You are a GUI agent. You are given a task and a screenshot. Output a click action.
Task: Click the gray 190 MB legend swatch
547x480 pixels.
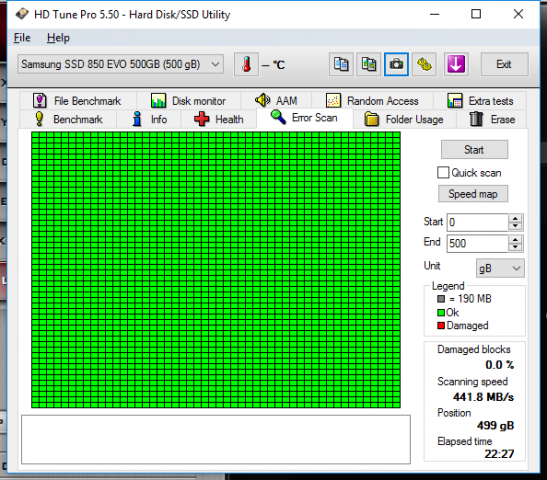441,299
